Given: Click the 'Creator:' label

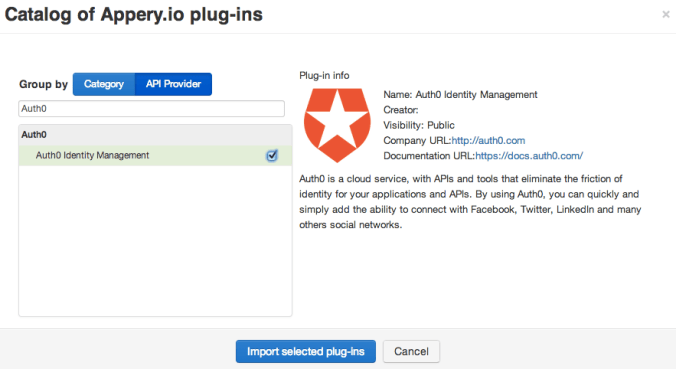Looking at the screenshot, I should pos(401,110).
